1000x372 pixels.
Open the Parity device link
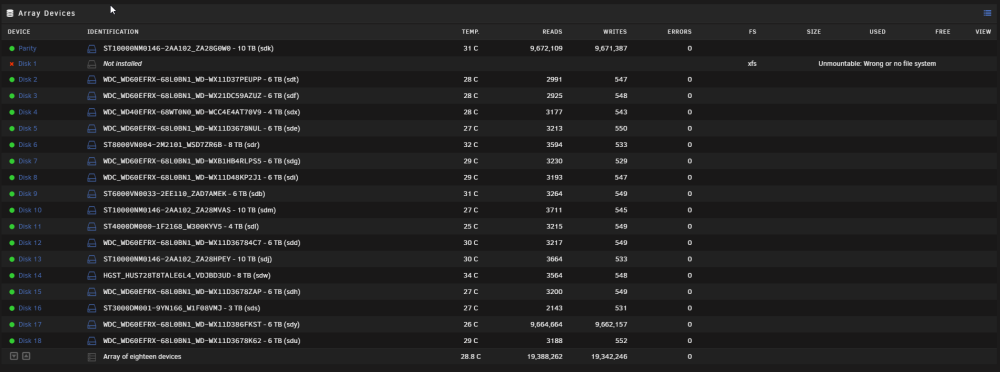[27, 48]
